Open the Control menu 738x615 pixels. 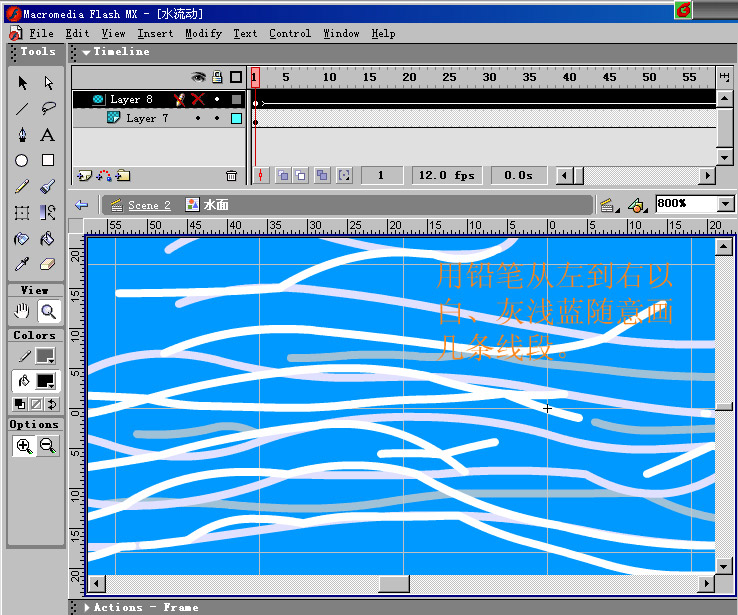(290, 34)
